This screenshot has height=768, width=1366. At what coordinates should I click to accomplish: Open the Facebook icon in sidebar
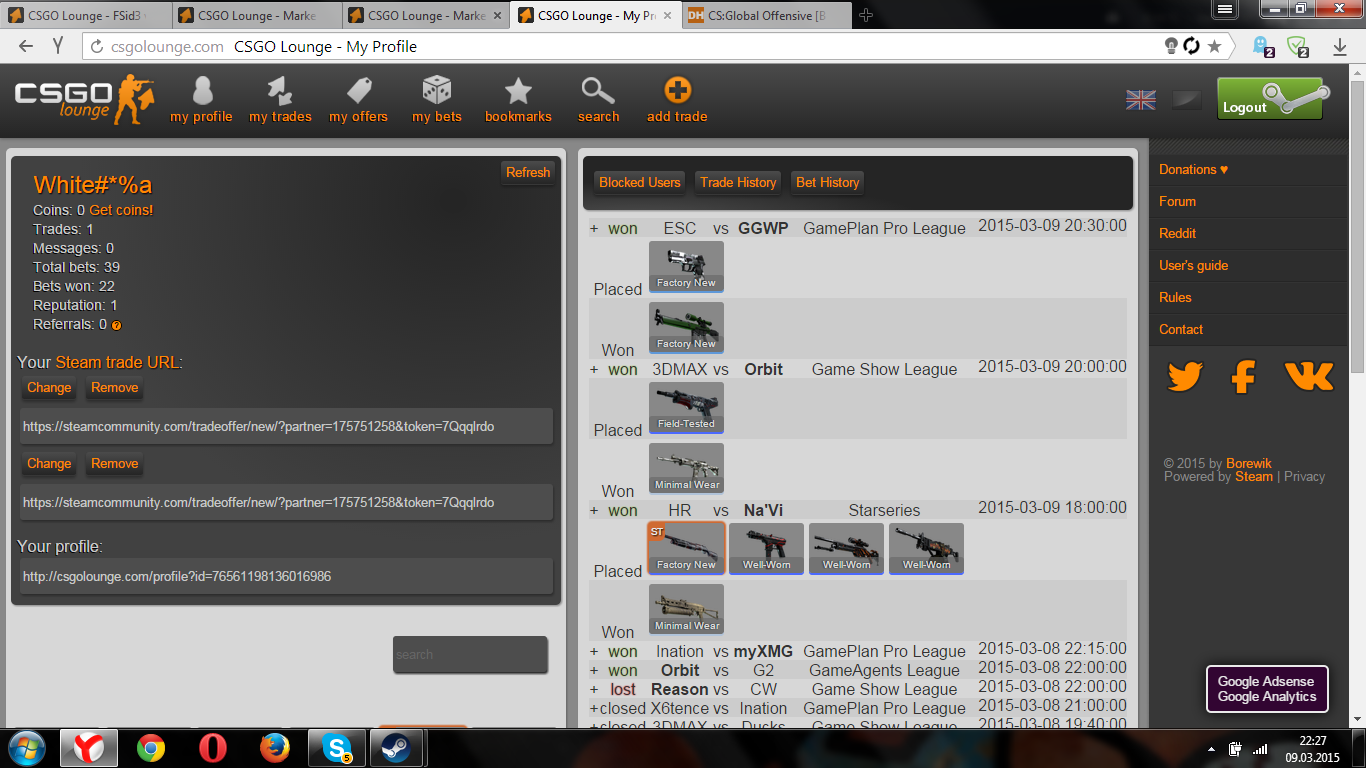tap(1243, 377)
